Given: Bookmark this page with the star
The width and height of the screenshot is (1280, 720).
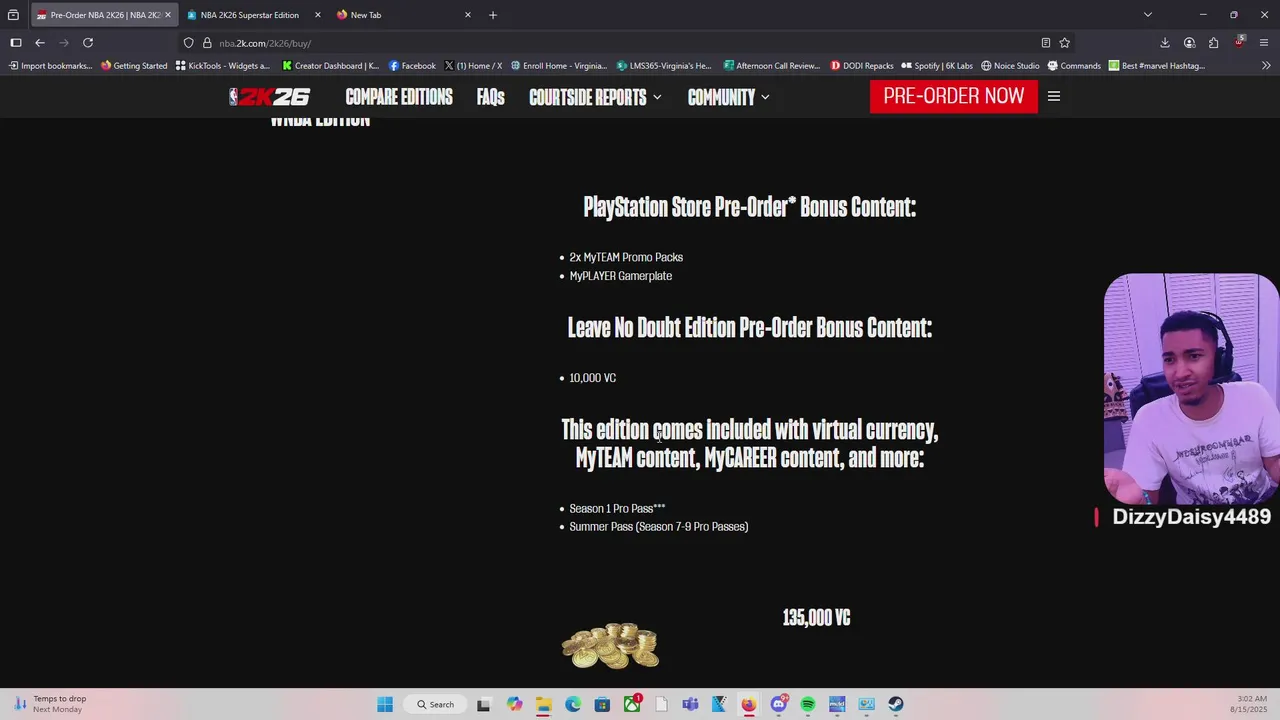Looking at the screenshot, I should point(1064,43).
